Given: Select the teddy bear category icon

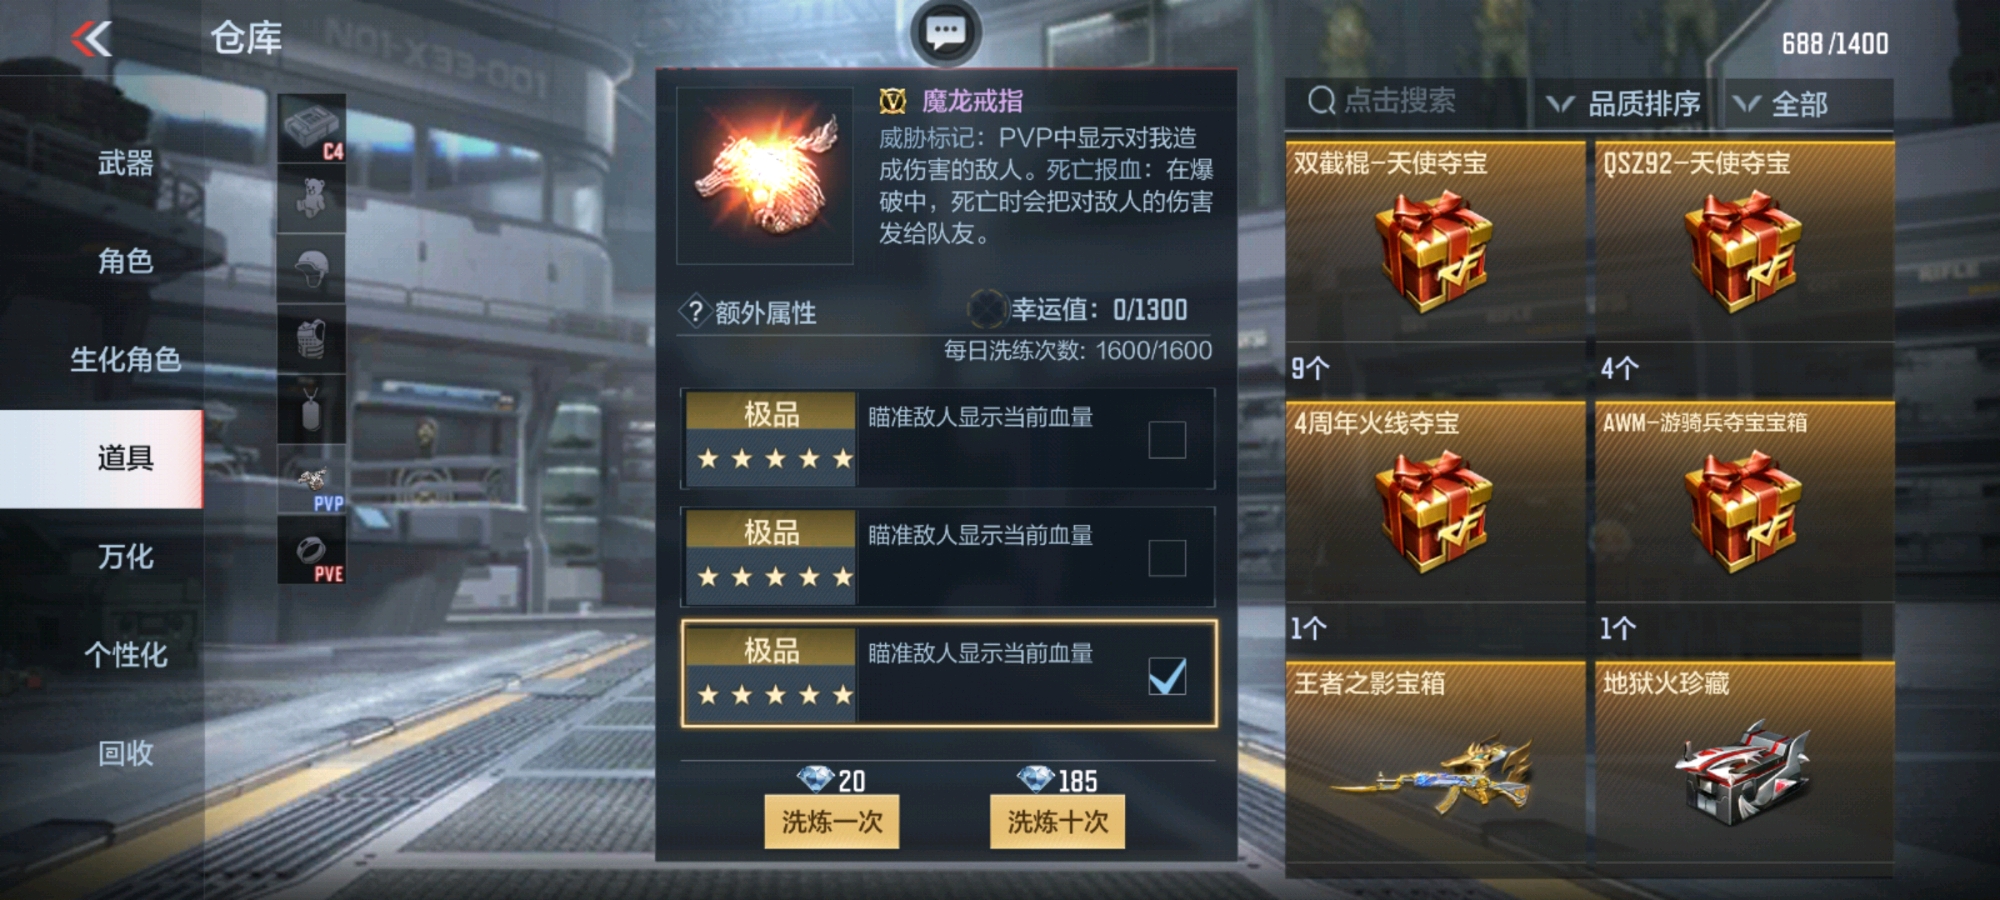Looking at the screenshot, I should tap(312, 198).
